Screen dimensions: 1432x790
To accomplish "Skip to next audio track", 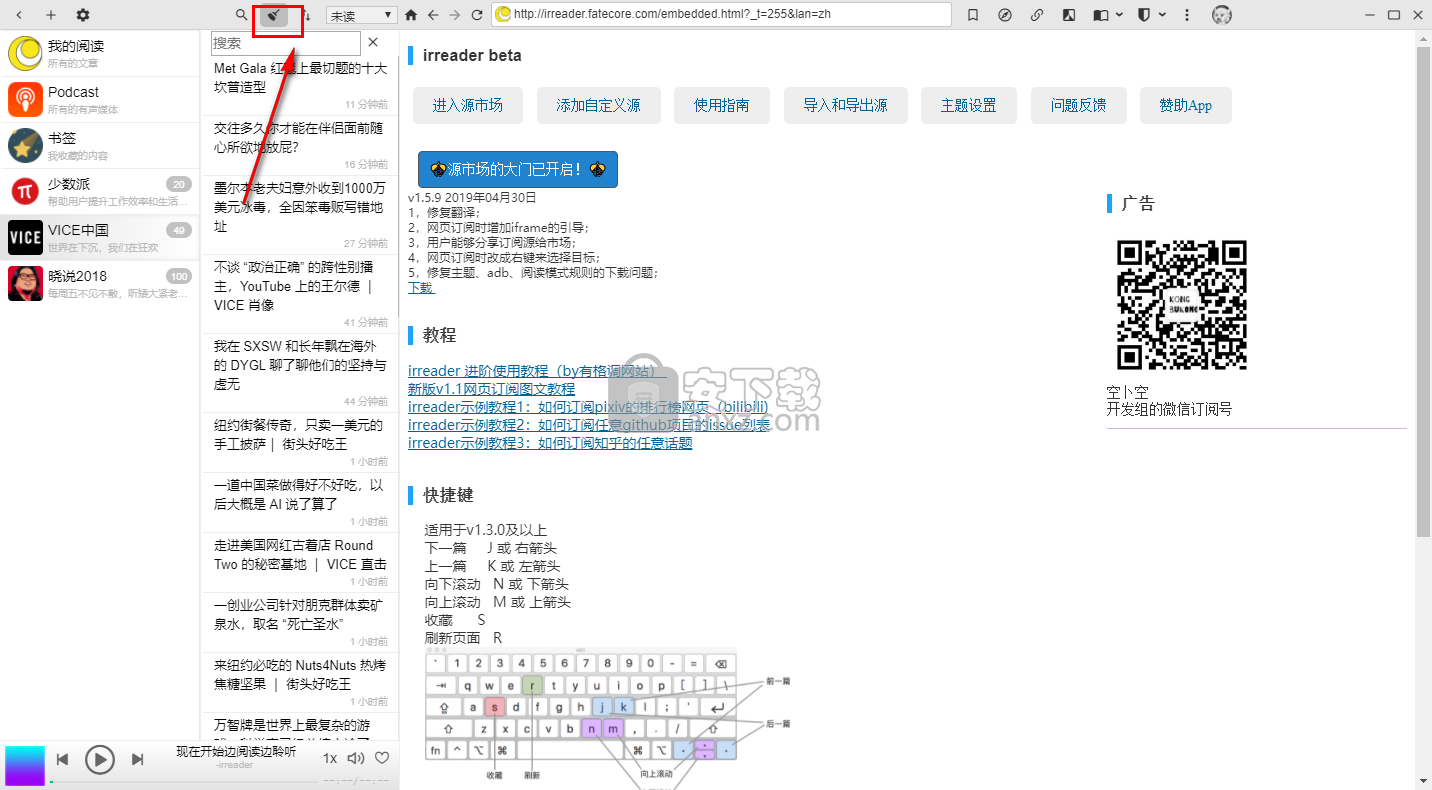I will pyautogui.click(x=138, y=760).
